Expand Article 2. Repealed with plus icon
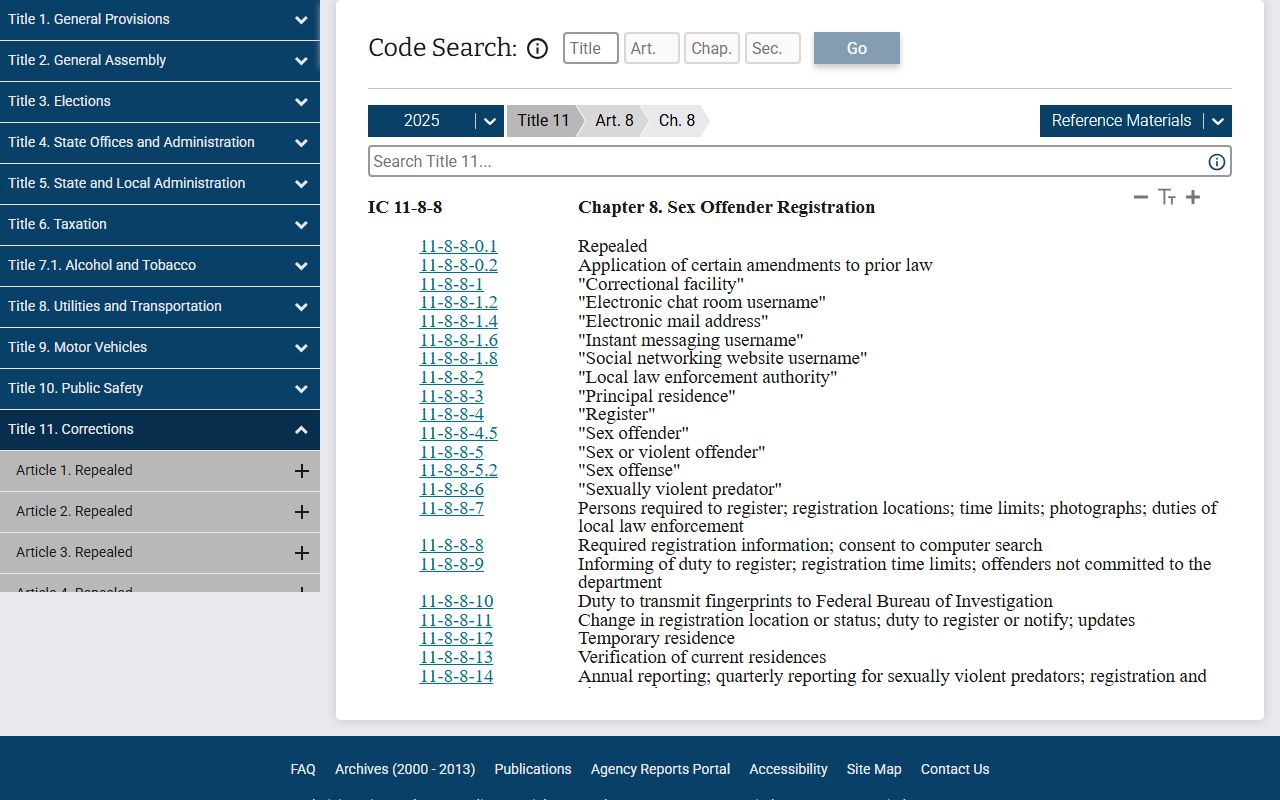This screenshot has height=800, width=1280. (301, 512)
